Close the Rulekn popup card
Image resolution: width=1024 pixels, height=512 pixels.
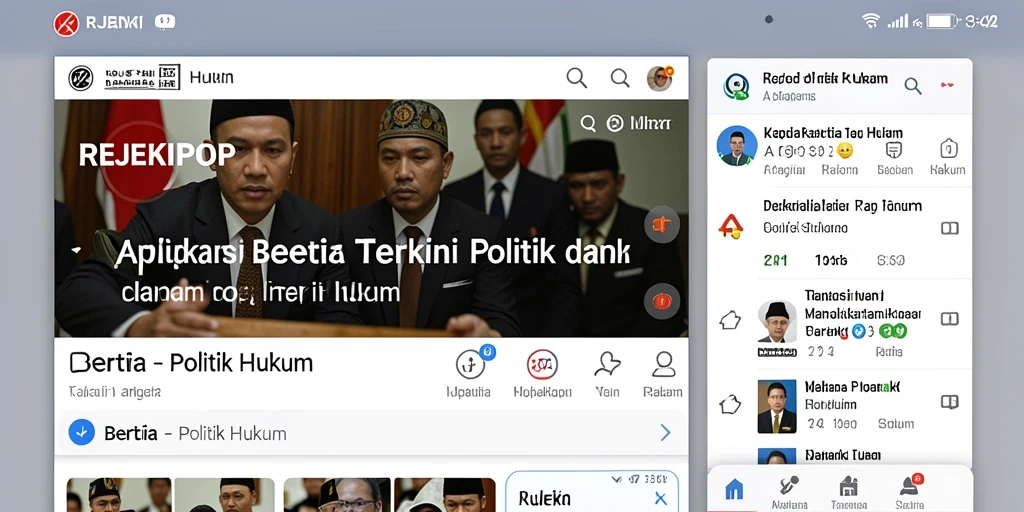tap(660, 500)
